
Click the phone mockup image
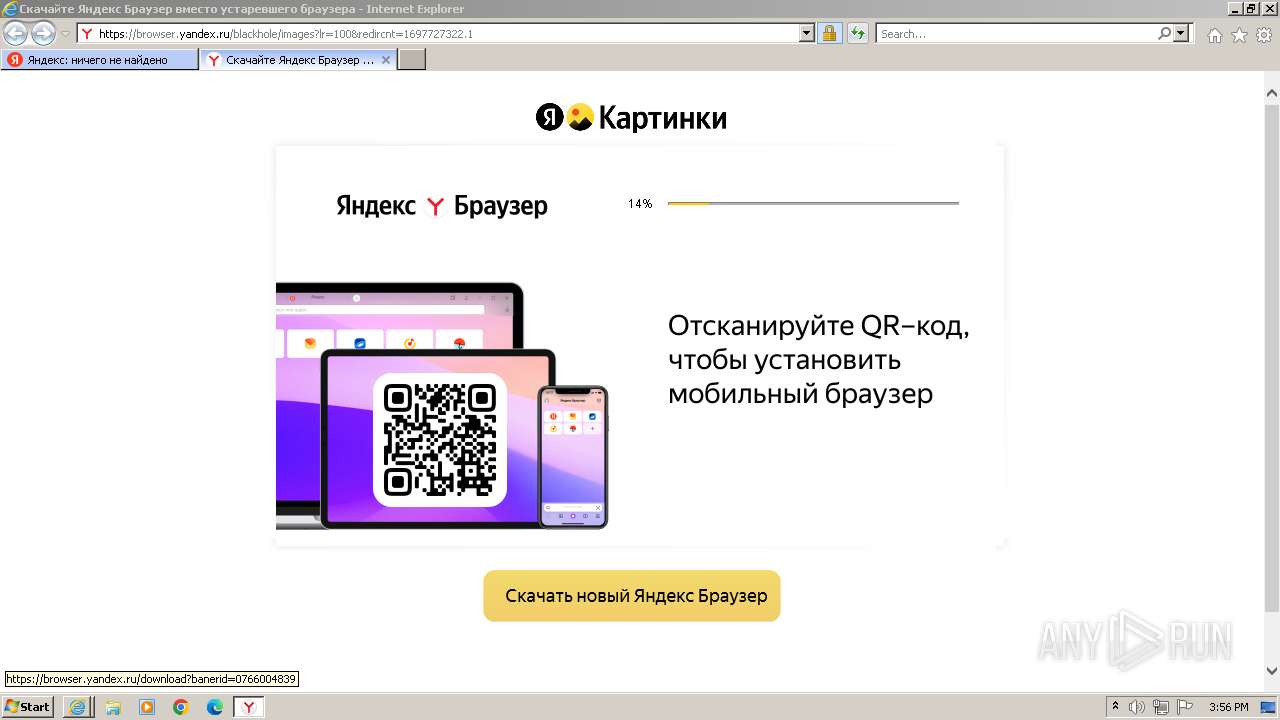pyautogui.click(x=573, y=456)
